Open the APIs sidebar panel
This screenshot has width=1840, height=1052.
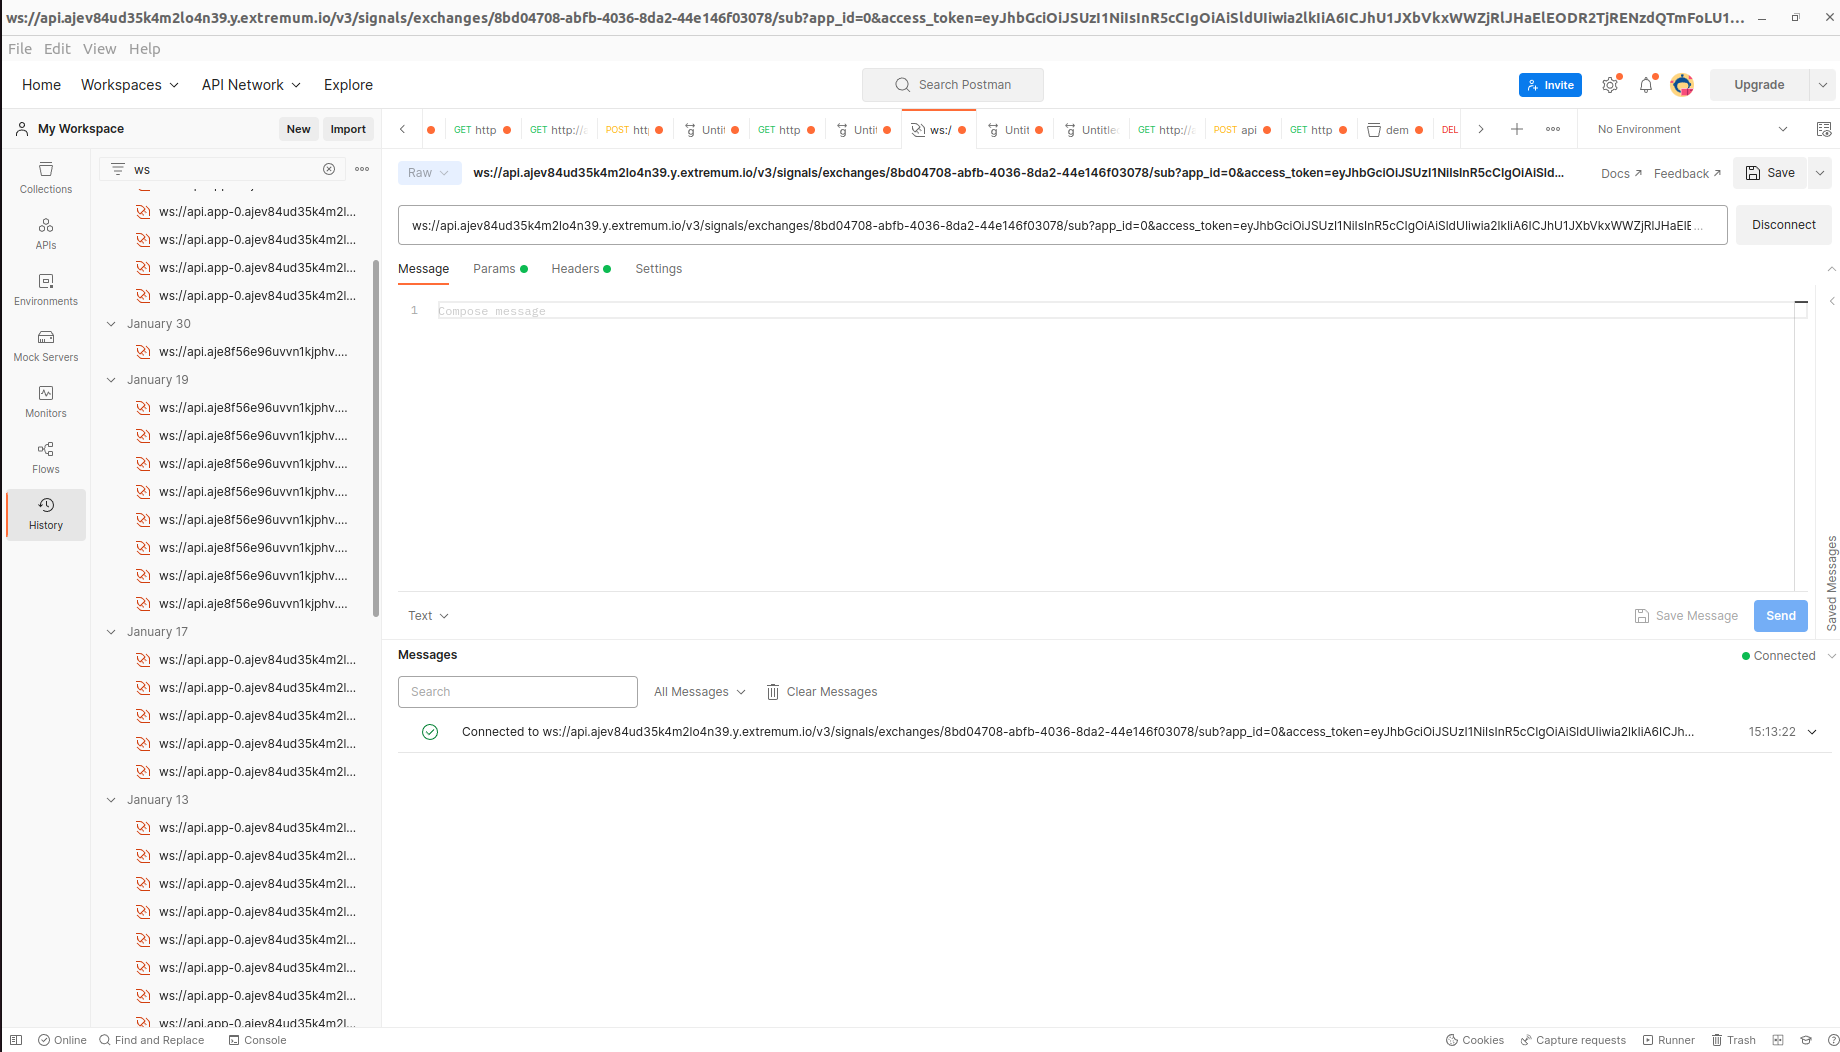pyautogui.click(x=45, y=236)
